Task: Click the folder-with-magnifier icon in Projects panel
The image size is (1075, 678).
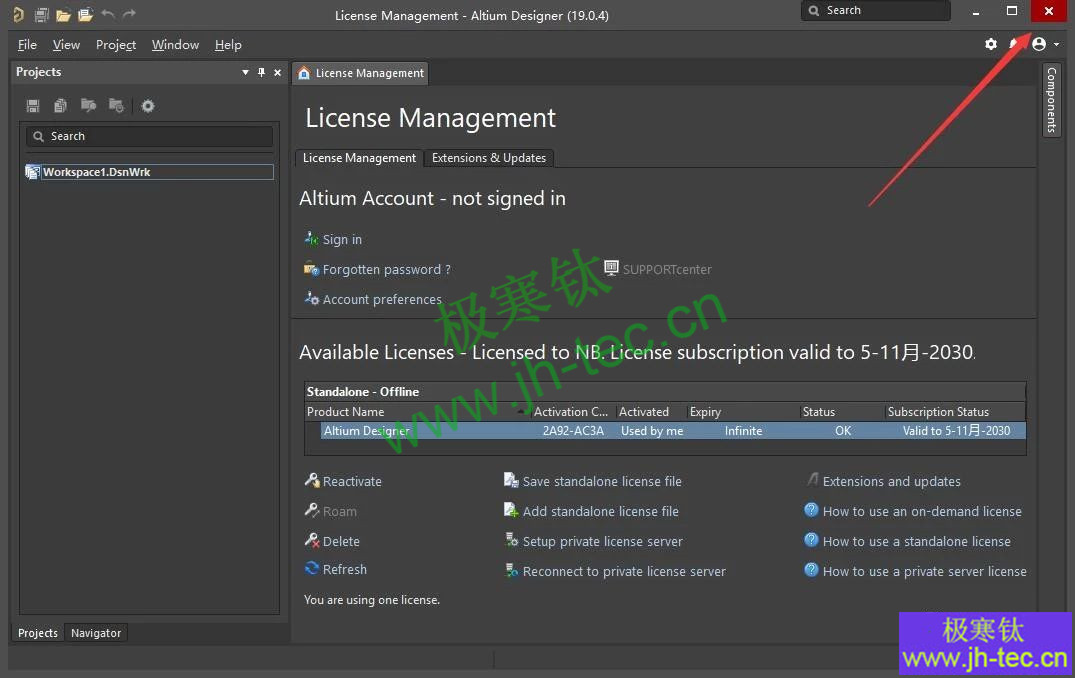Action: point(88,106)
